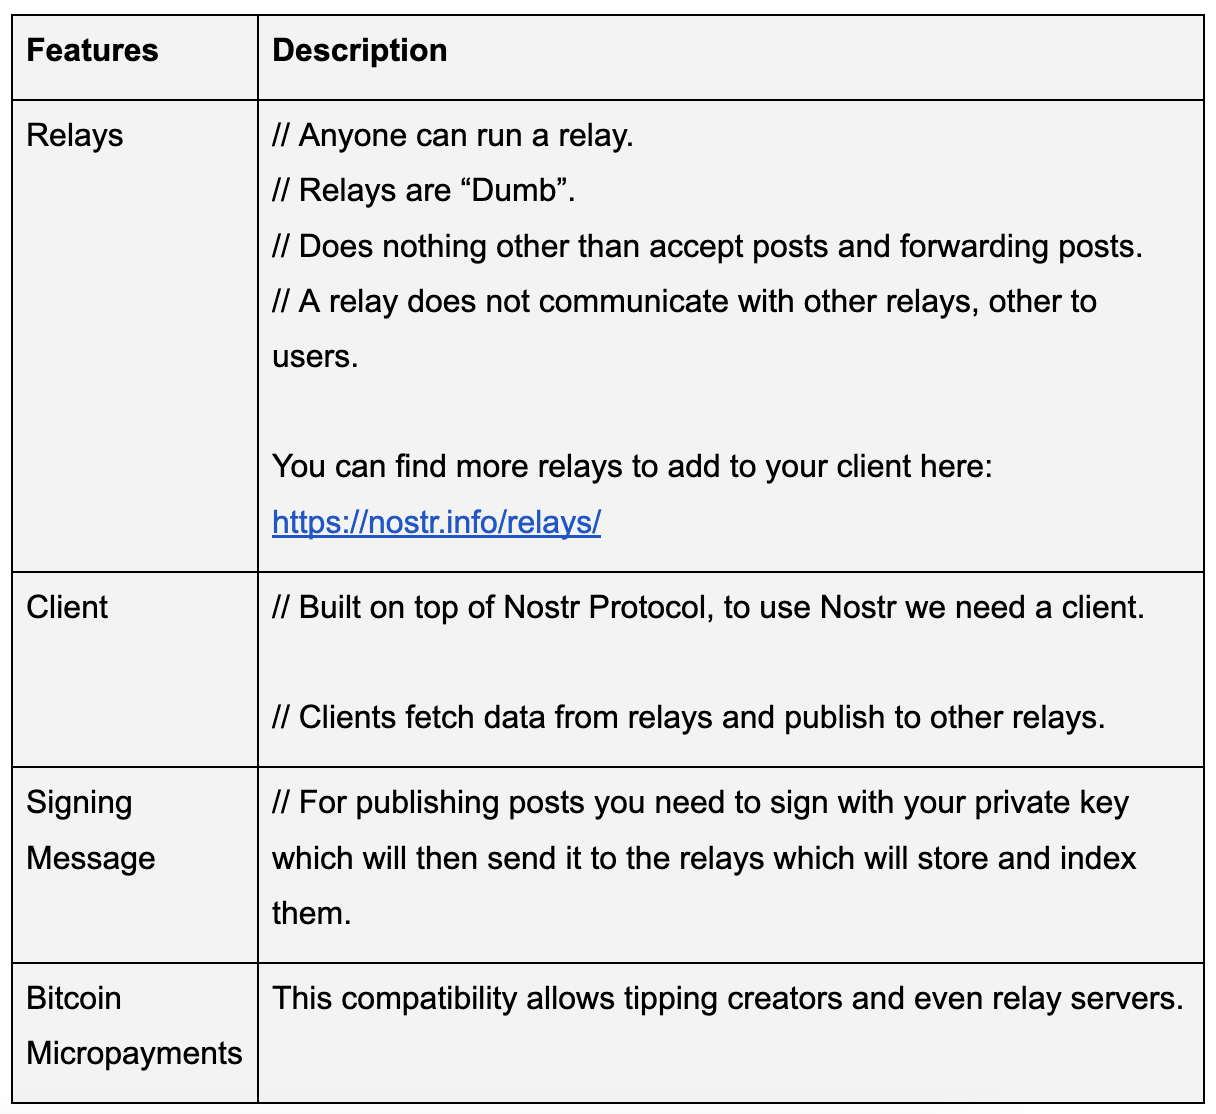Screen dimensions: 1216x1114
Task: Click the Client feature cell
Action: click(x=67, y=608)
